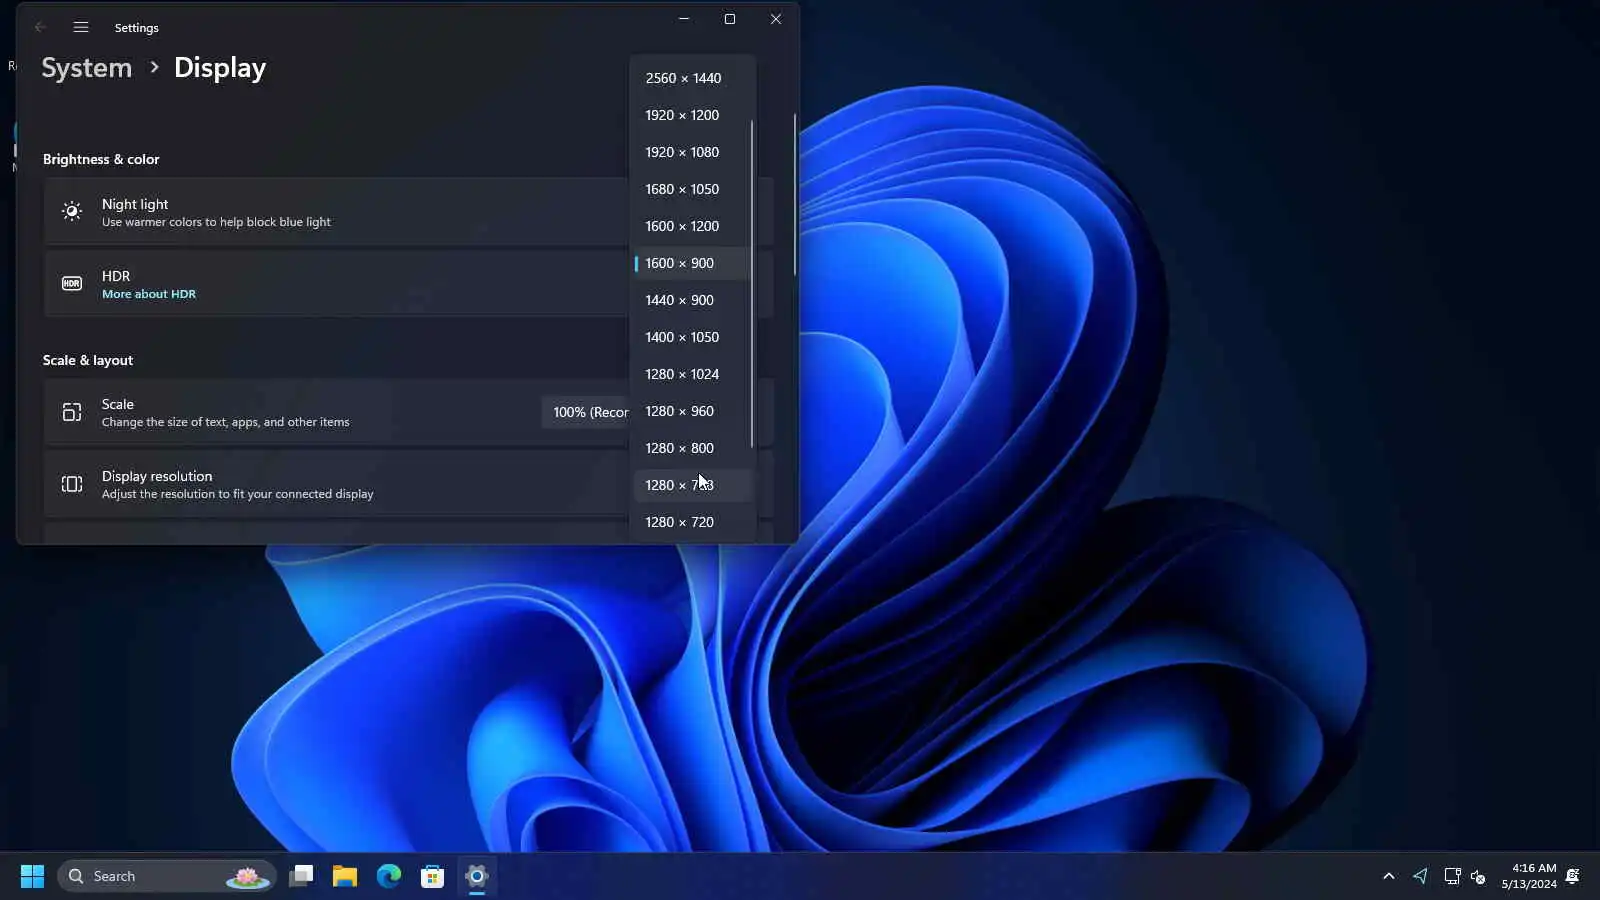Screen dimensions: 1600x900
Task: Click the location arrow tray icon
Action: pyautogui.click(x=1420, y=876)
